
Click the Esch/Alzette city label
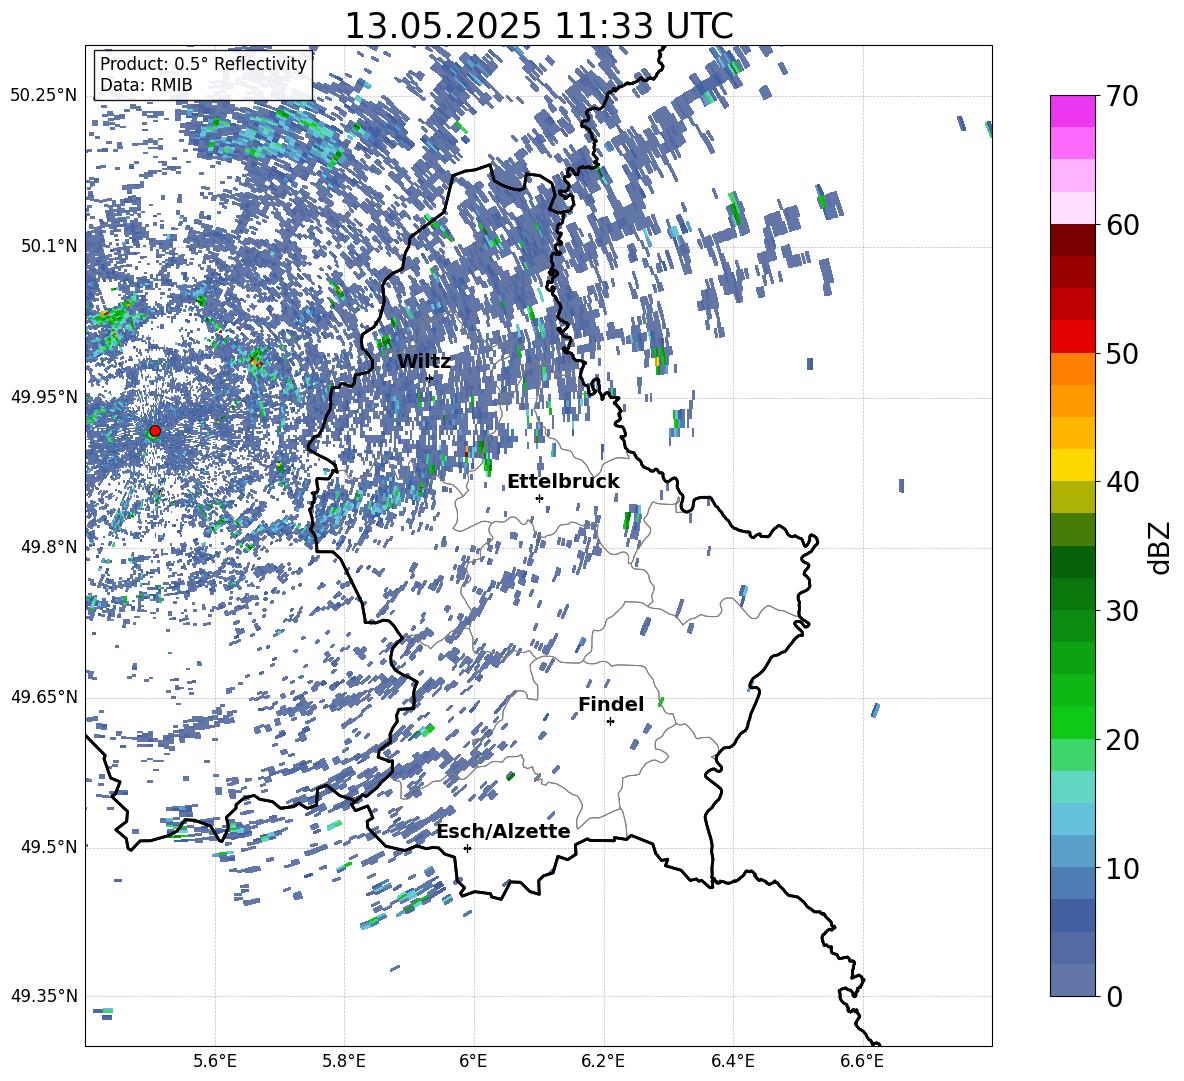(x=504, y=831)
